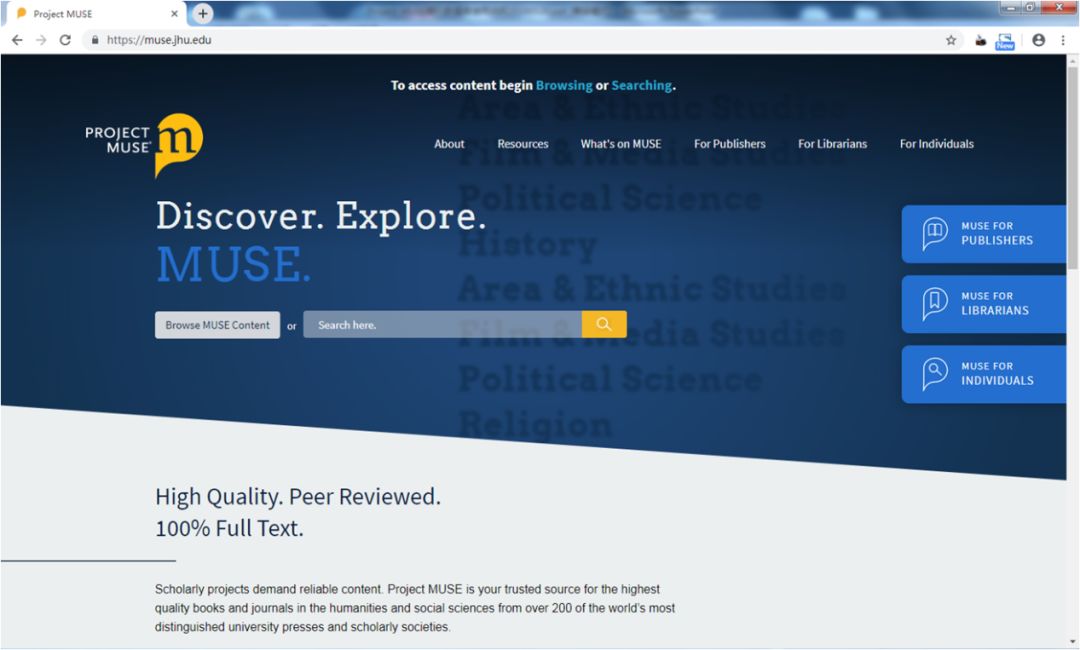Click the bookmark icon on MUSE for Librarians
This screenshot has height=650, width=1080.
pyautogui.click(x=935, y=304)
